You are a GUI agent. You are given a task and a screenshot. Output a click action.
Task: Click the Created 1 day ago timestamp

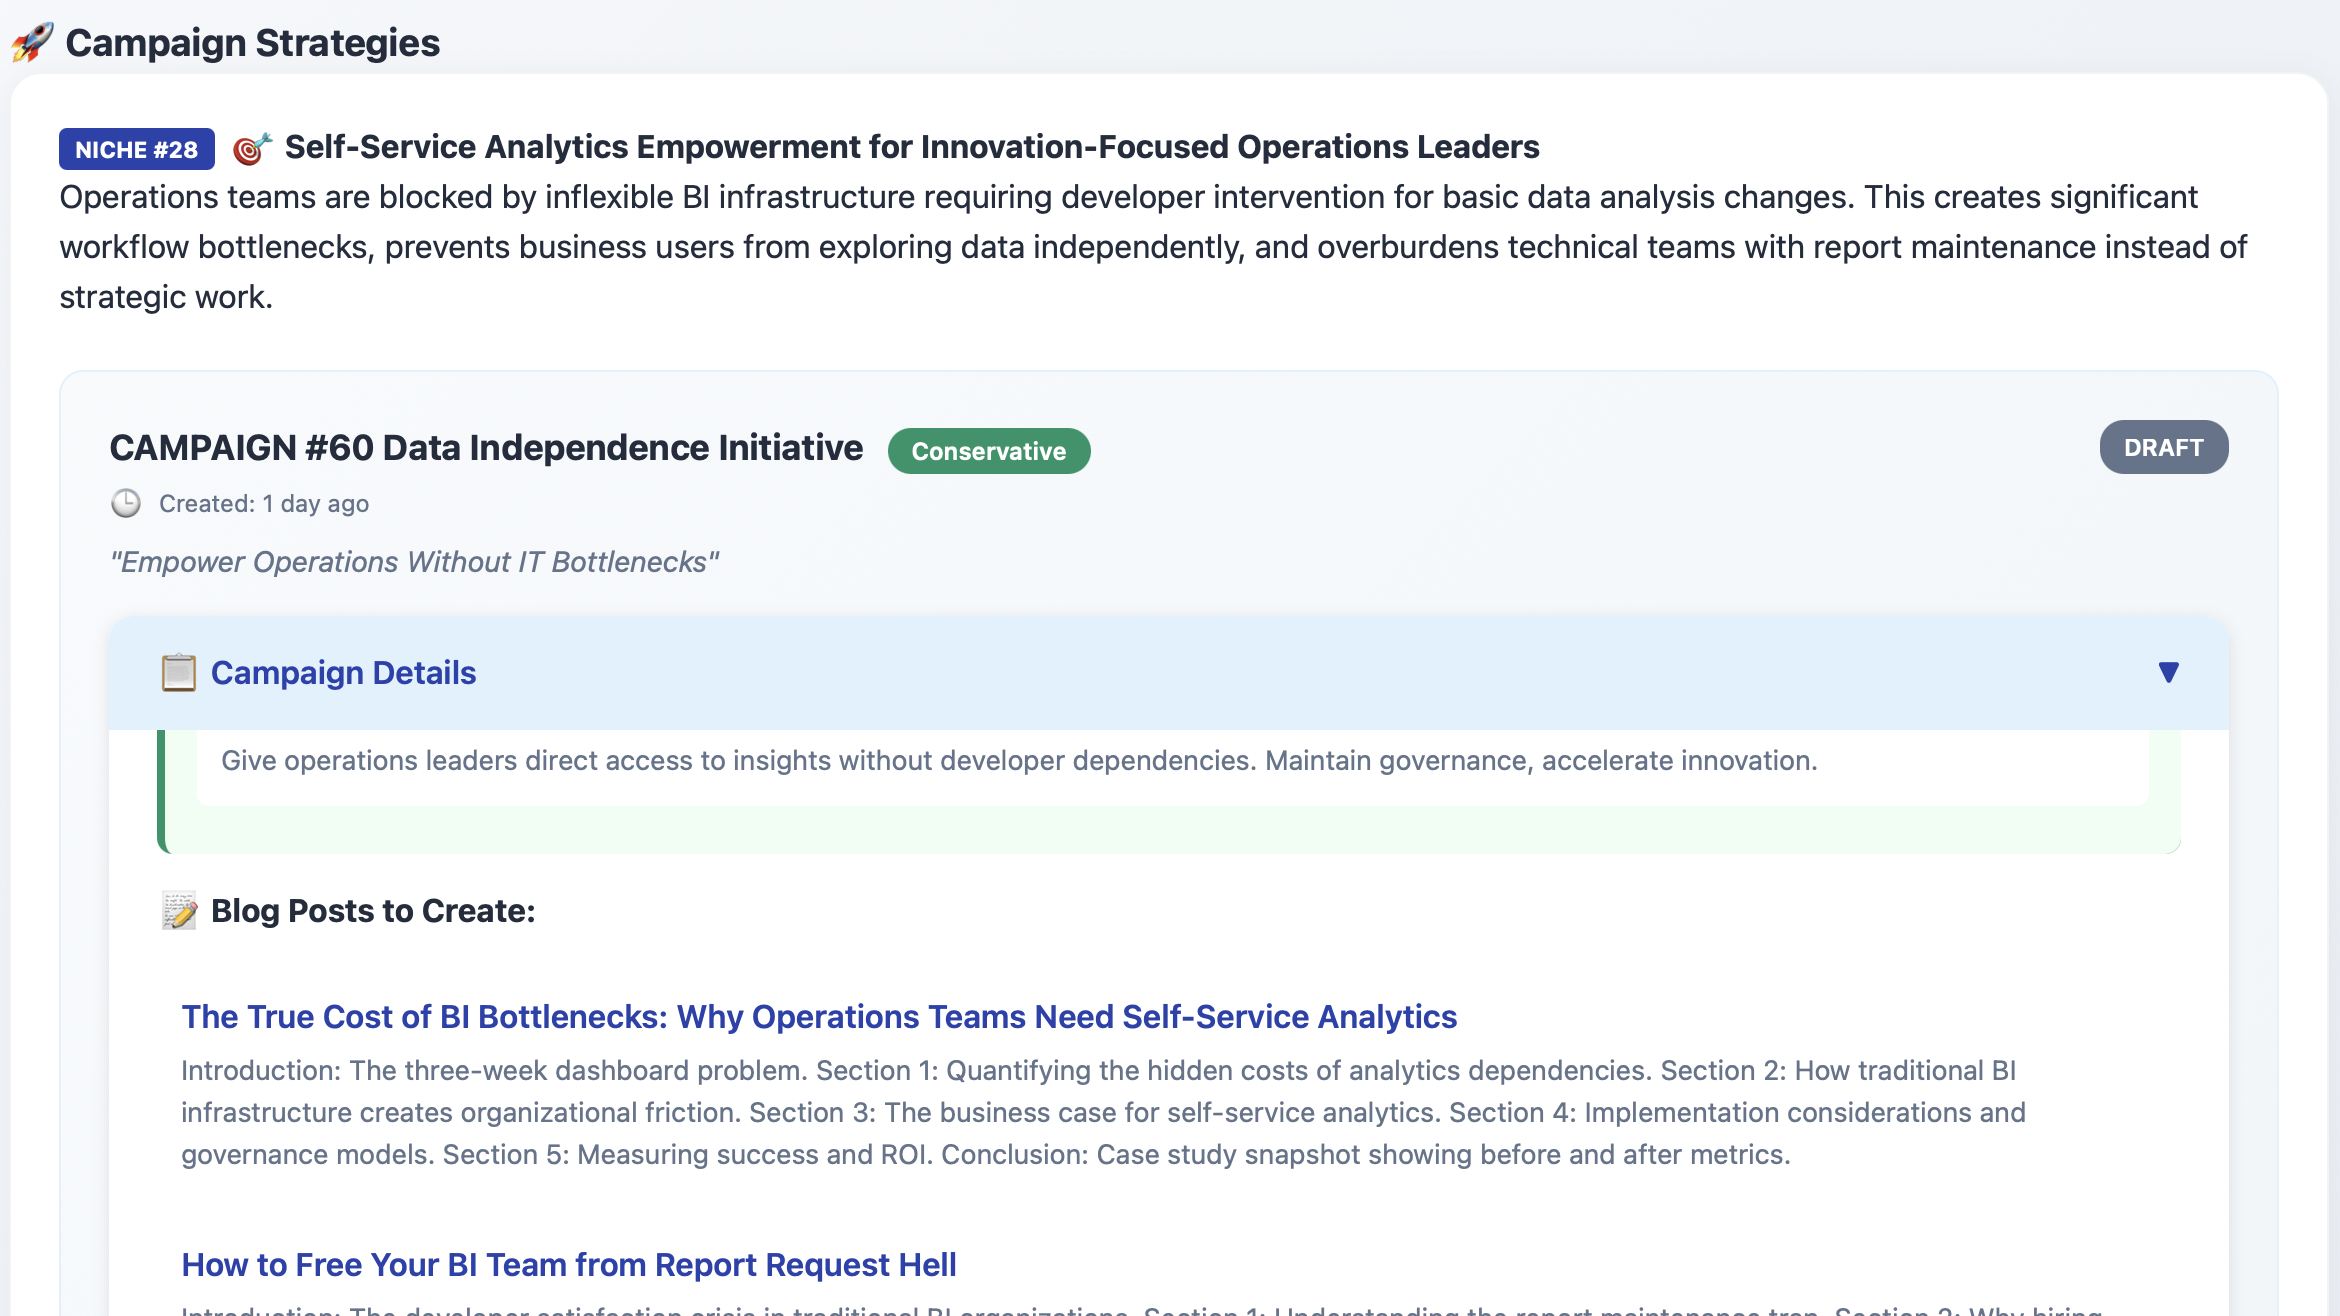264,503
